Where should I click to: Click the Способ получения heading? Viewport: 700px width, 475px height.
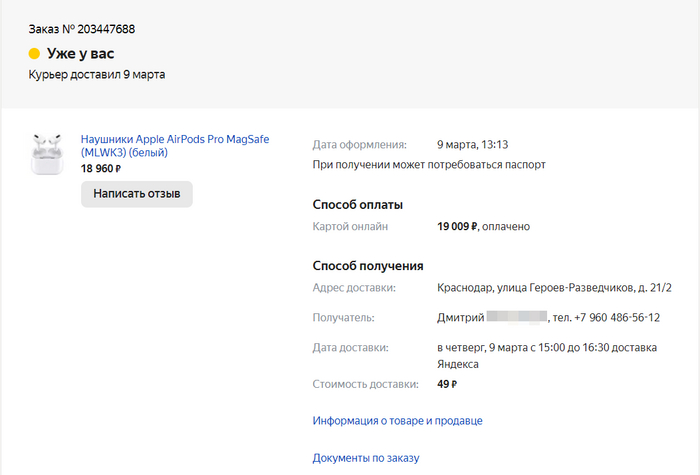(x=368, y=266)
